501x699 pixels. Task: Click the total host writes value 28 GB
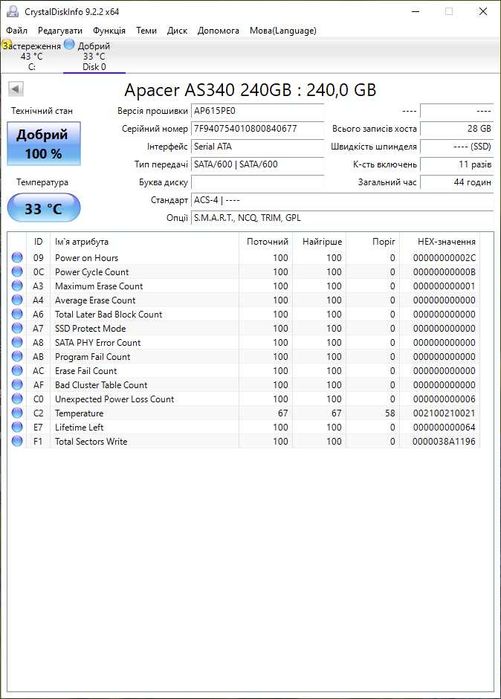pos(457,129)
